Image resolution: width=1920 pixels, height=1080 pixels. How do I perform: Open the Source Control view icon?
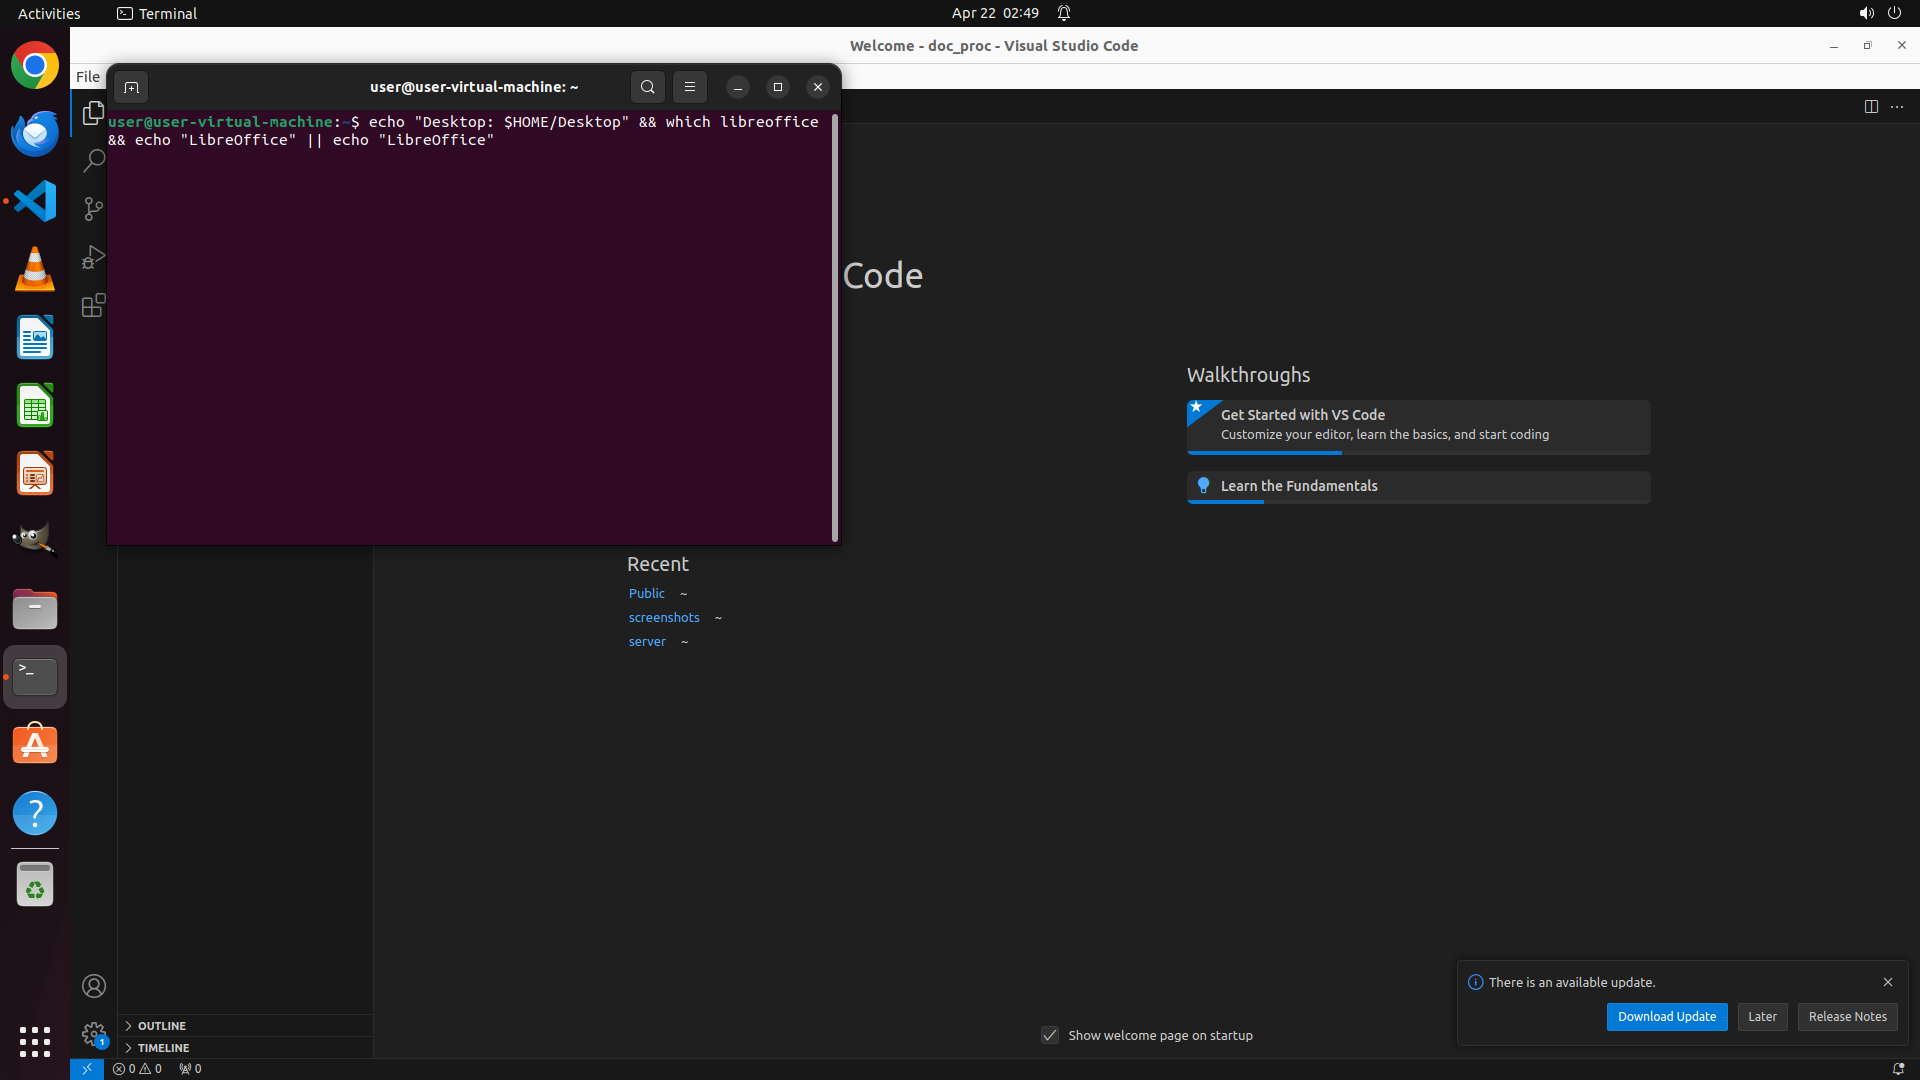pyautogui.click(x=93, y=209)
